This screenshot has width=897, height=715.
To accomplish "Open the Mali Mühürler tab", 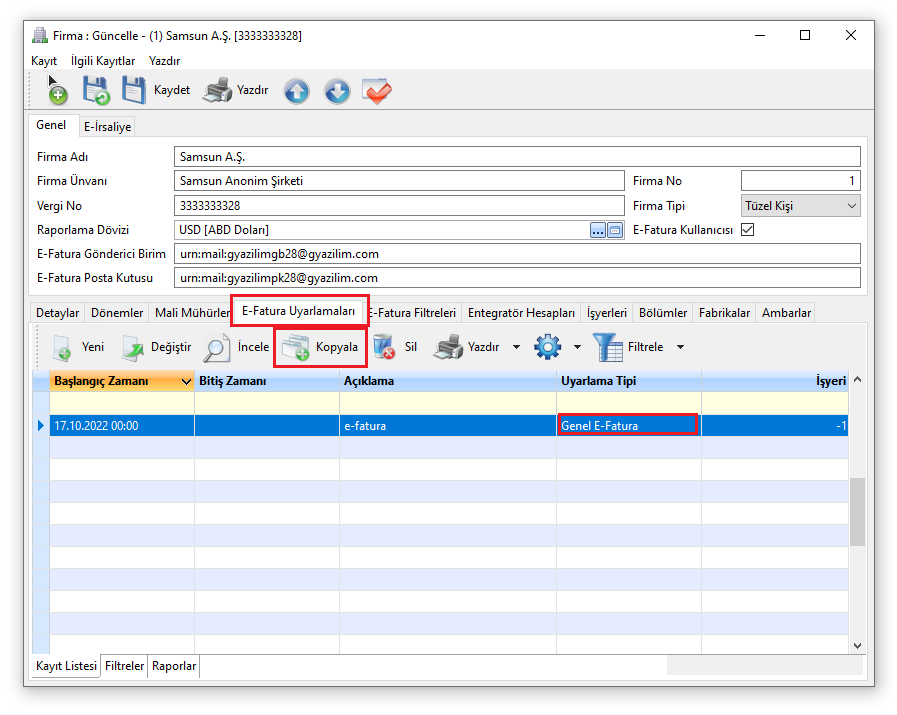I will (x=191, y=313).
